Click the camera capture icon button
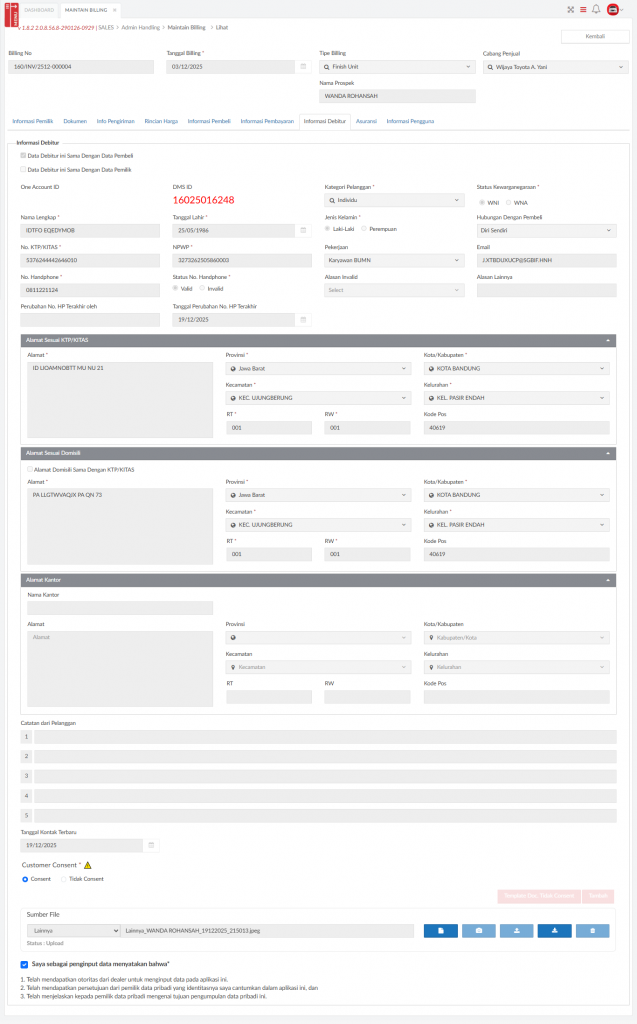This screenshot has width=637, height=1024. pyautogui.click(x=478, y=930)
